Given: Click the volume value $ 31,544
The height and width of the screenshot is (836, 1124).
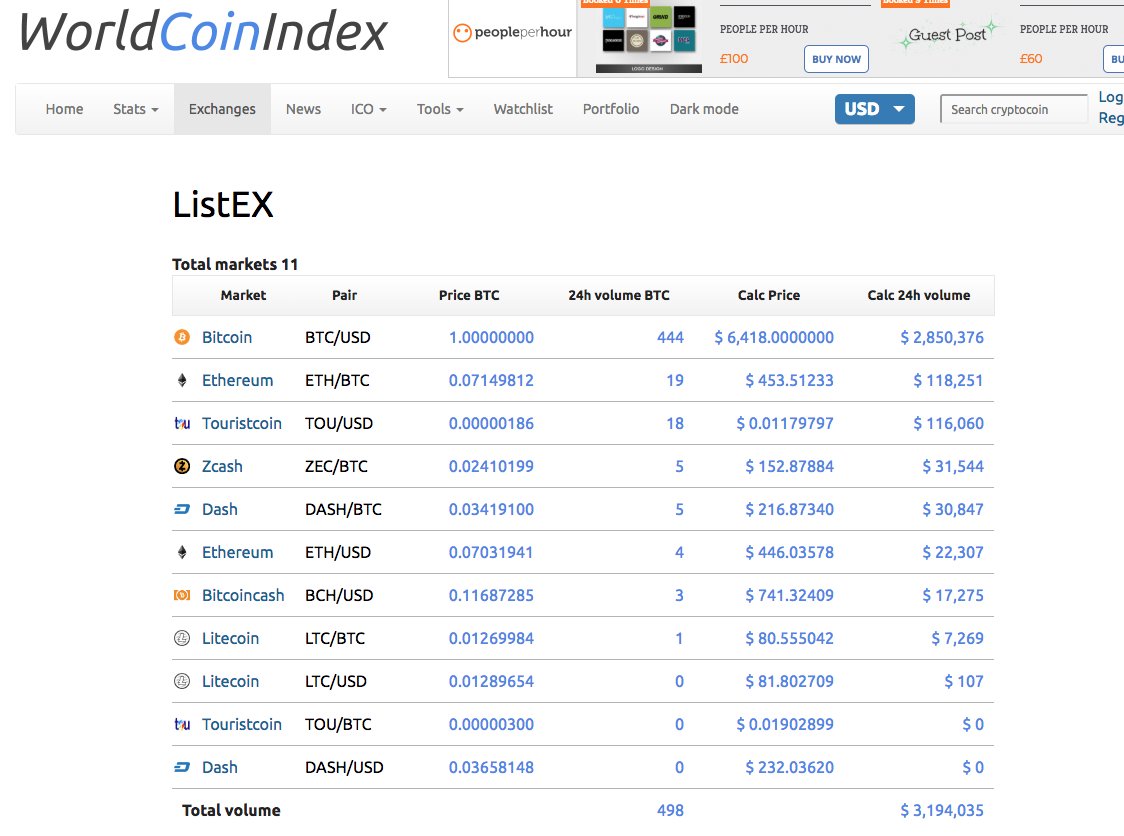Looking at the screenshot, I should click(953, 466).
